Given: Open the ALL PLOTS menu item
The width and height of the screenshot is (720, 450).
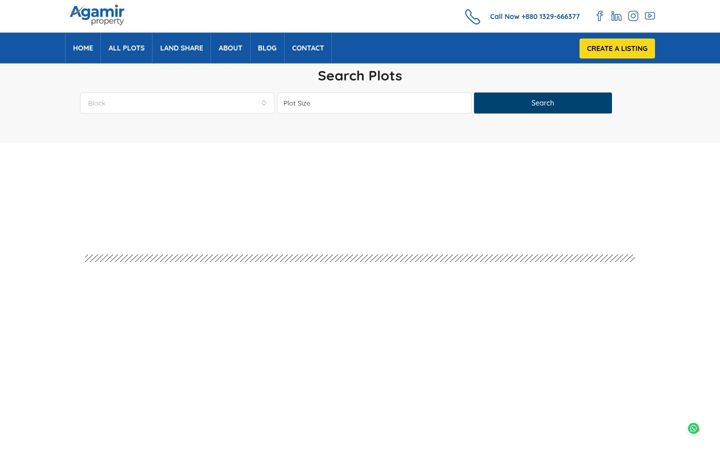Looking at the screenshot, I should point(126,48).
